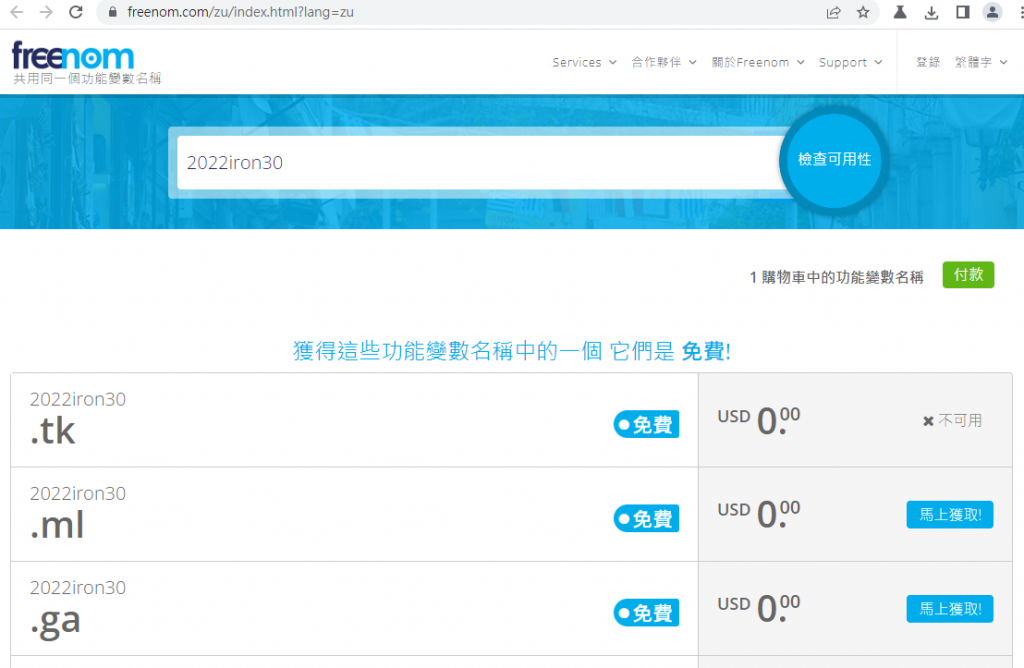This screenshot has height=668, width=1024.
Task: Click the USD 0.00 price for .tk
Action: point(759,421)
